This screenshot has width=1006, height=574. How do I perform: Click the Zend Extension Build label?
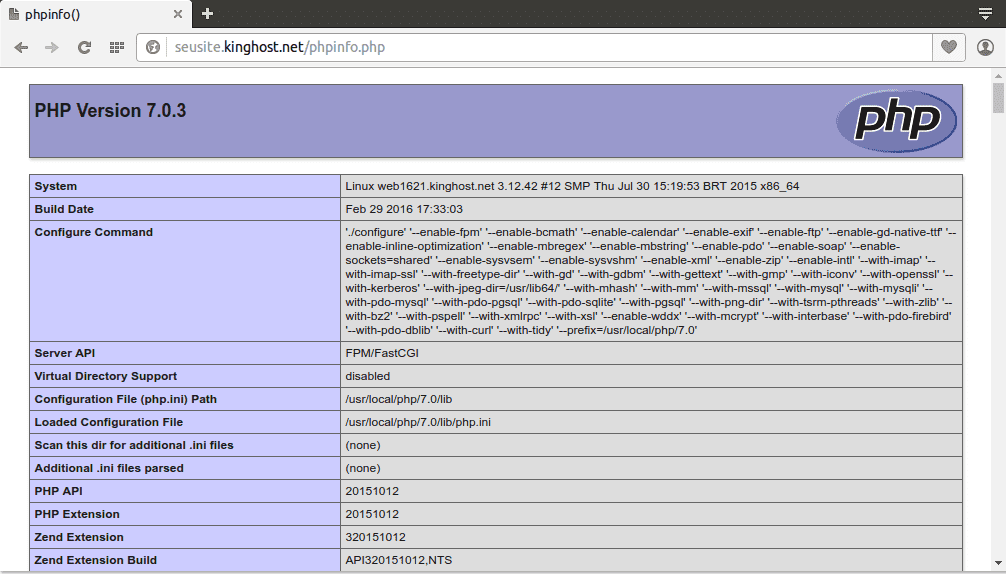tap(96, 561)
